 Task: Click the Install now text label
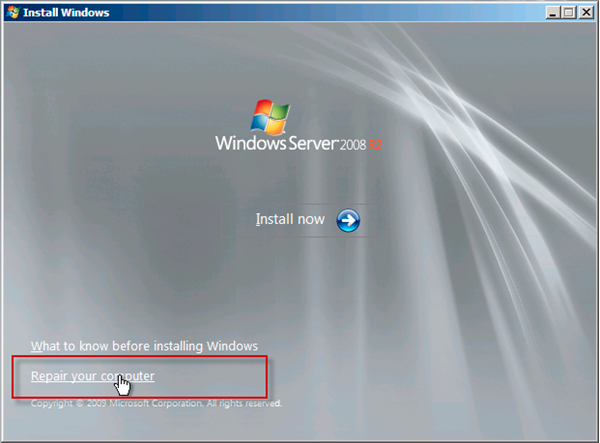pos(290,219)
